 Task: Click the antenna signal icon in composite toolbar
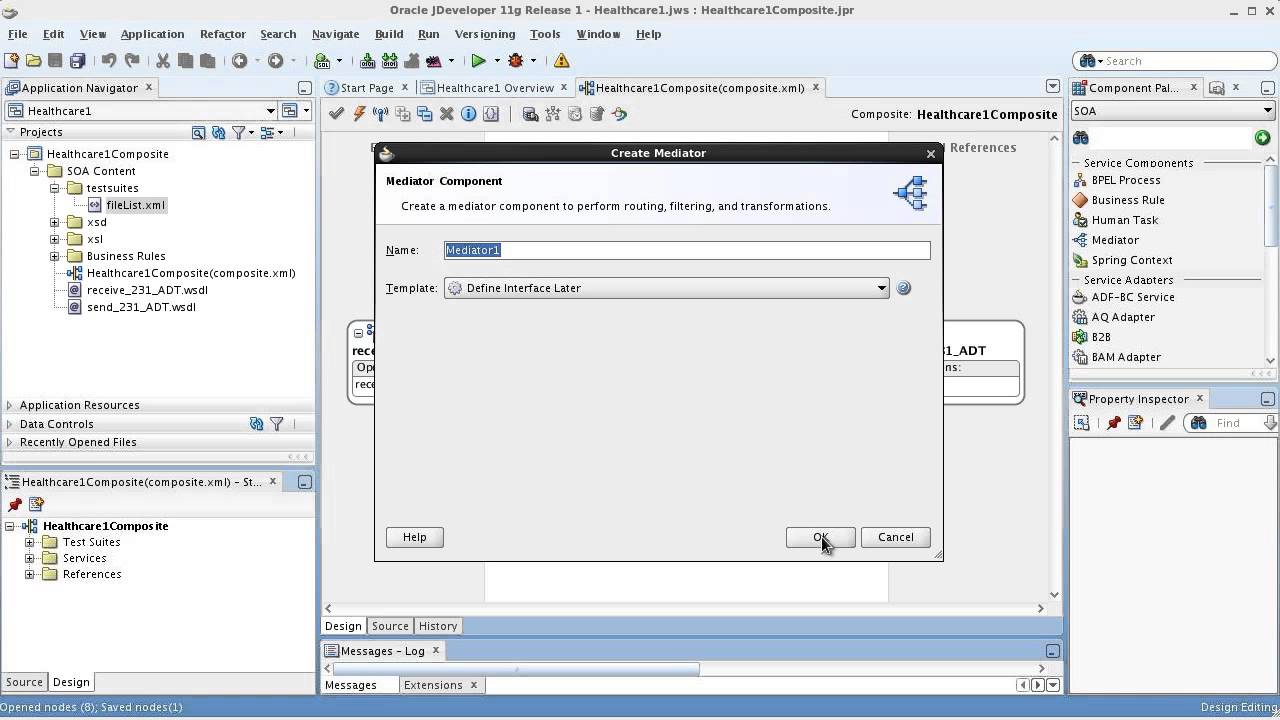[x=380, y=114]
